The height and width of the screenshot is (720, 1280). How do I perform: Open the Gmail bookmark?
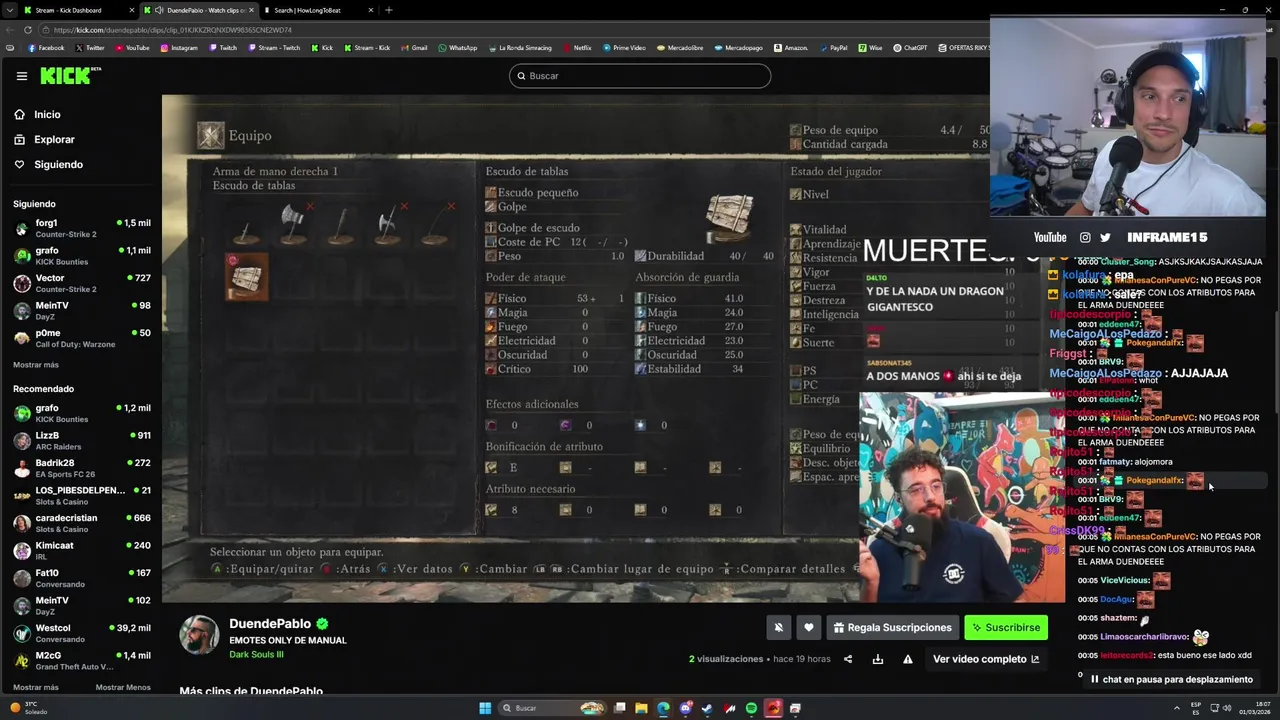(x=414, y=48)
